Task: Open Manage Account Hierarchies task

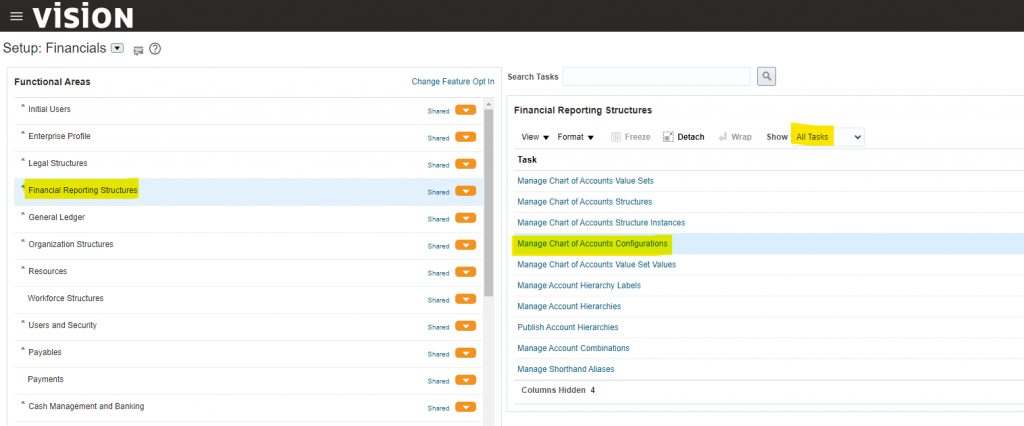Action: (x=569, y=306)
